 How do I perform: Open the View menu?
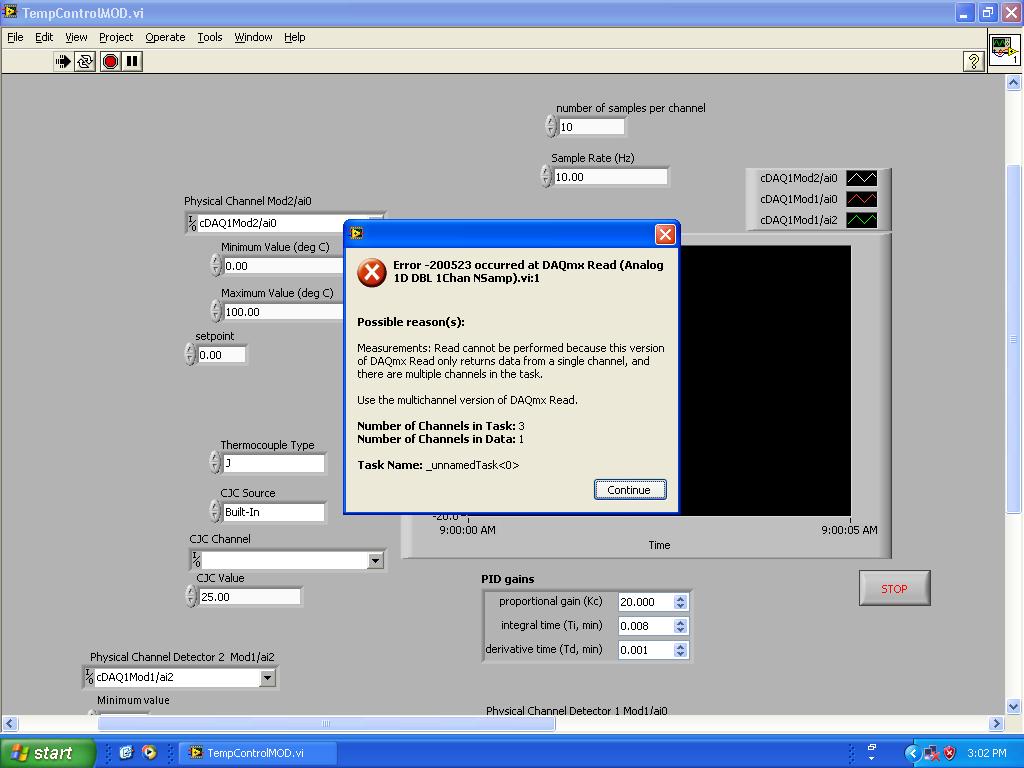coord(76,37)
